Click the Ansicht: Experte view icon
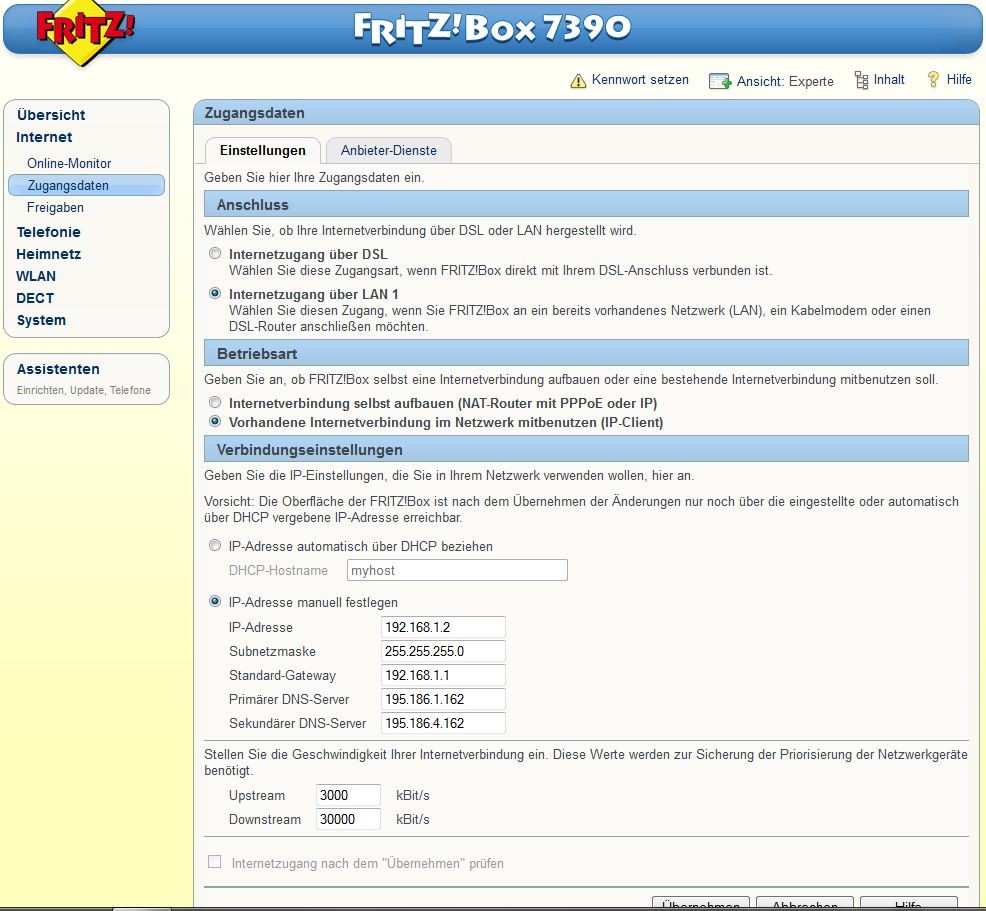Screen dimensions: 986x911 [720, 81]
